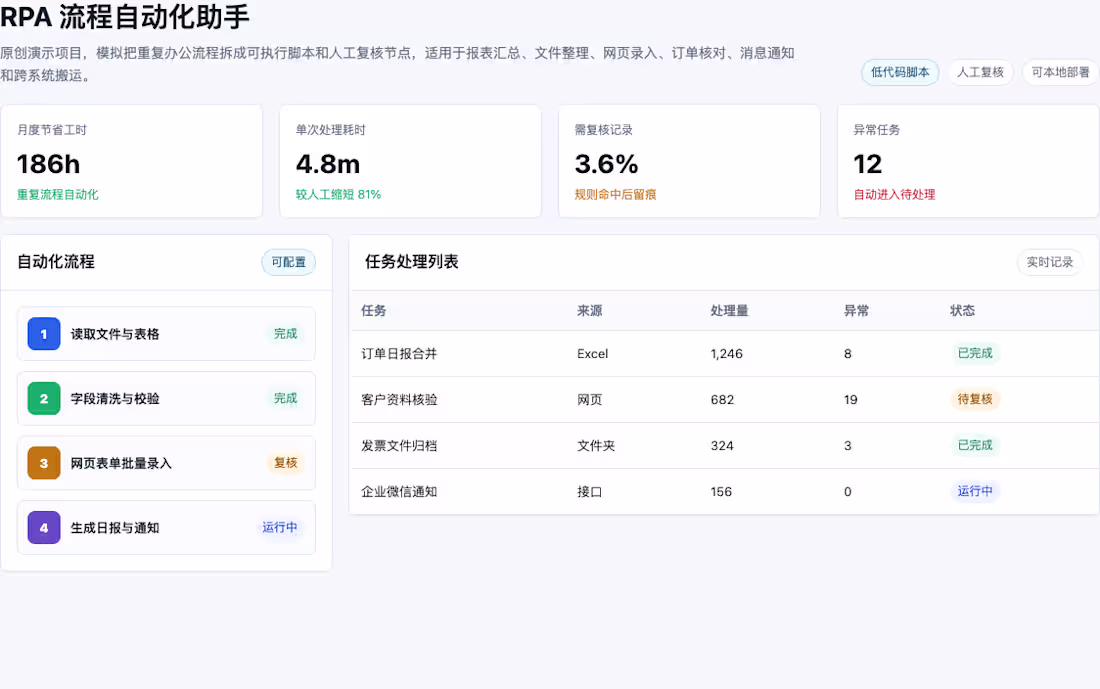Click the 来源 column header

click(589, 311)
